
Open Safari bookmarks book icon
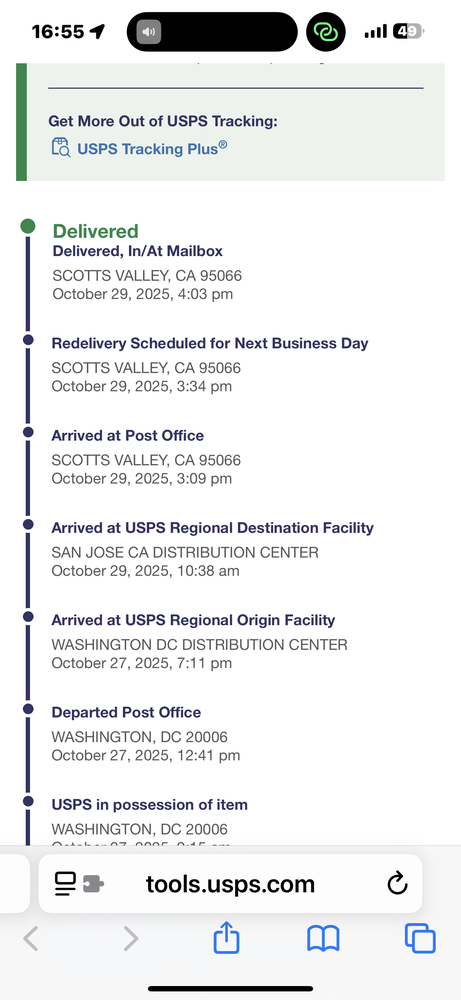(x=323, y=939)
